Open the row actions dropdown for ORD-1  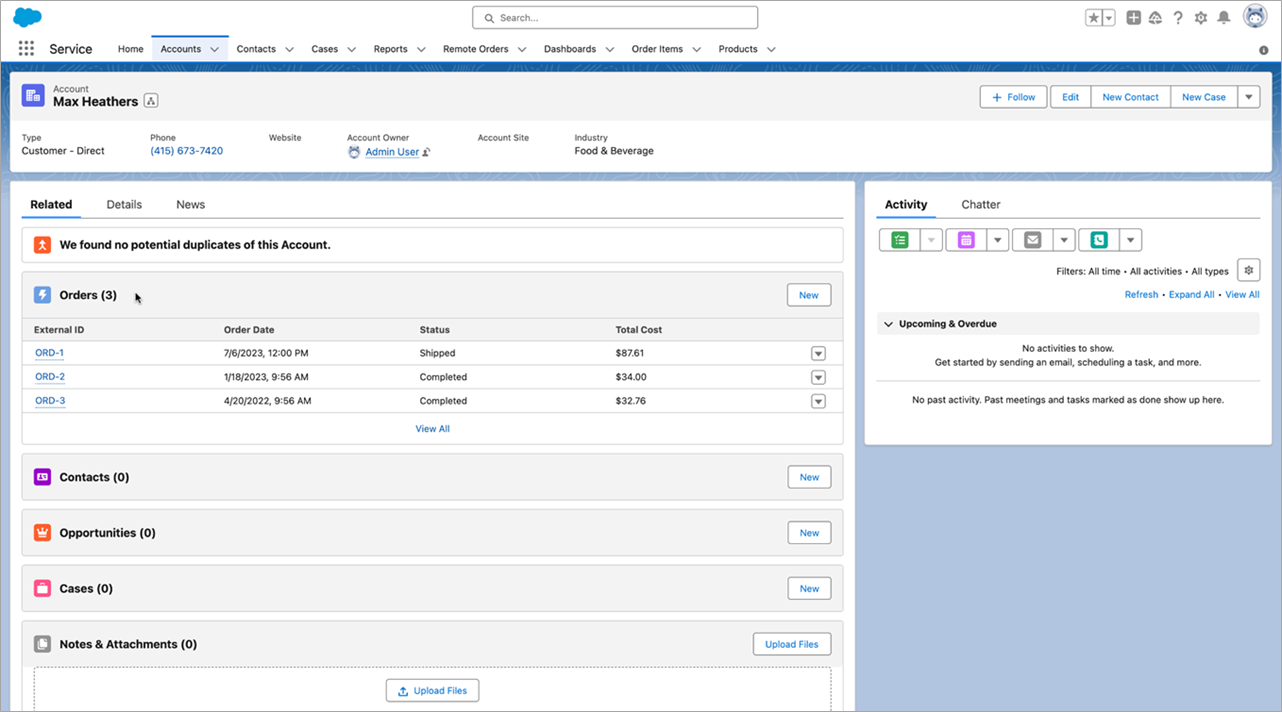[818, 353]
